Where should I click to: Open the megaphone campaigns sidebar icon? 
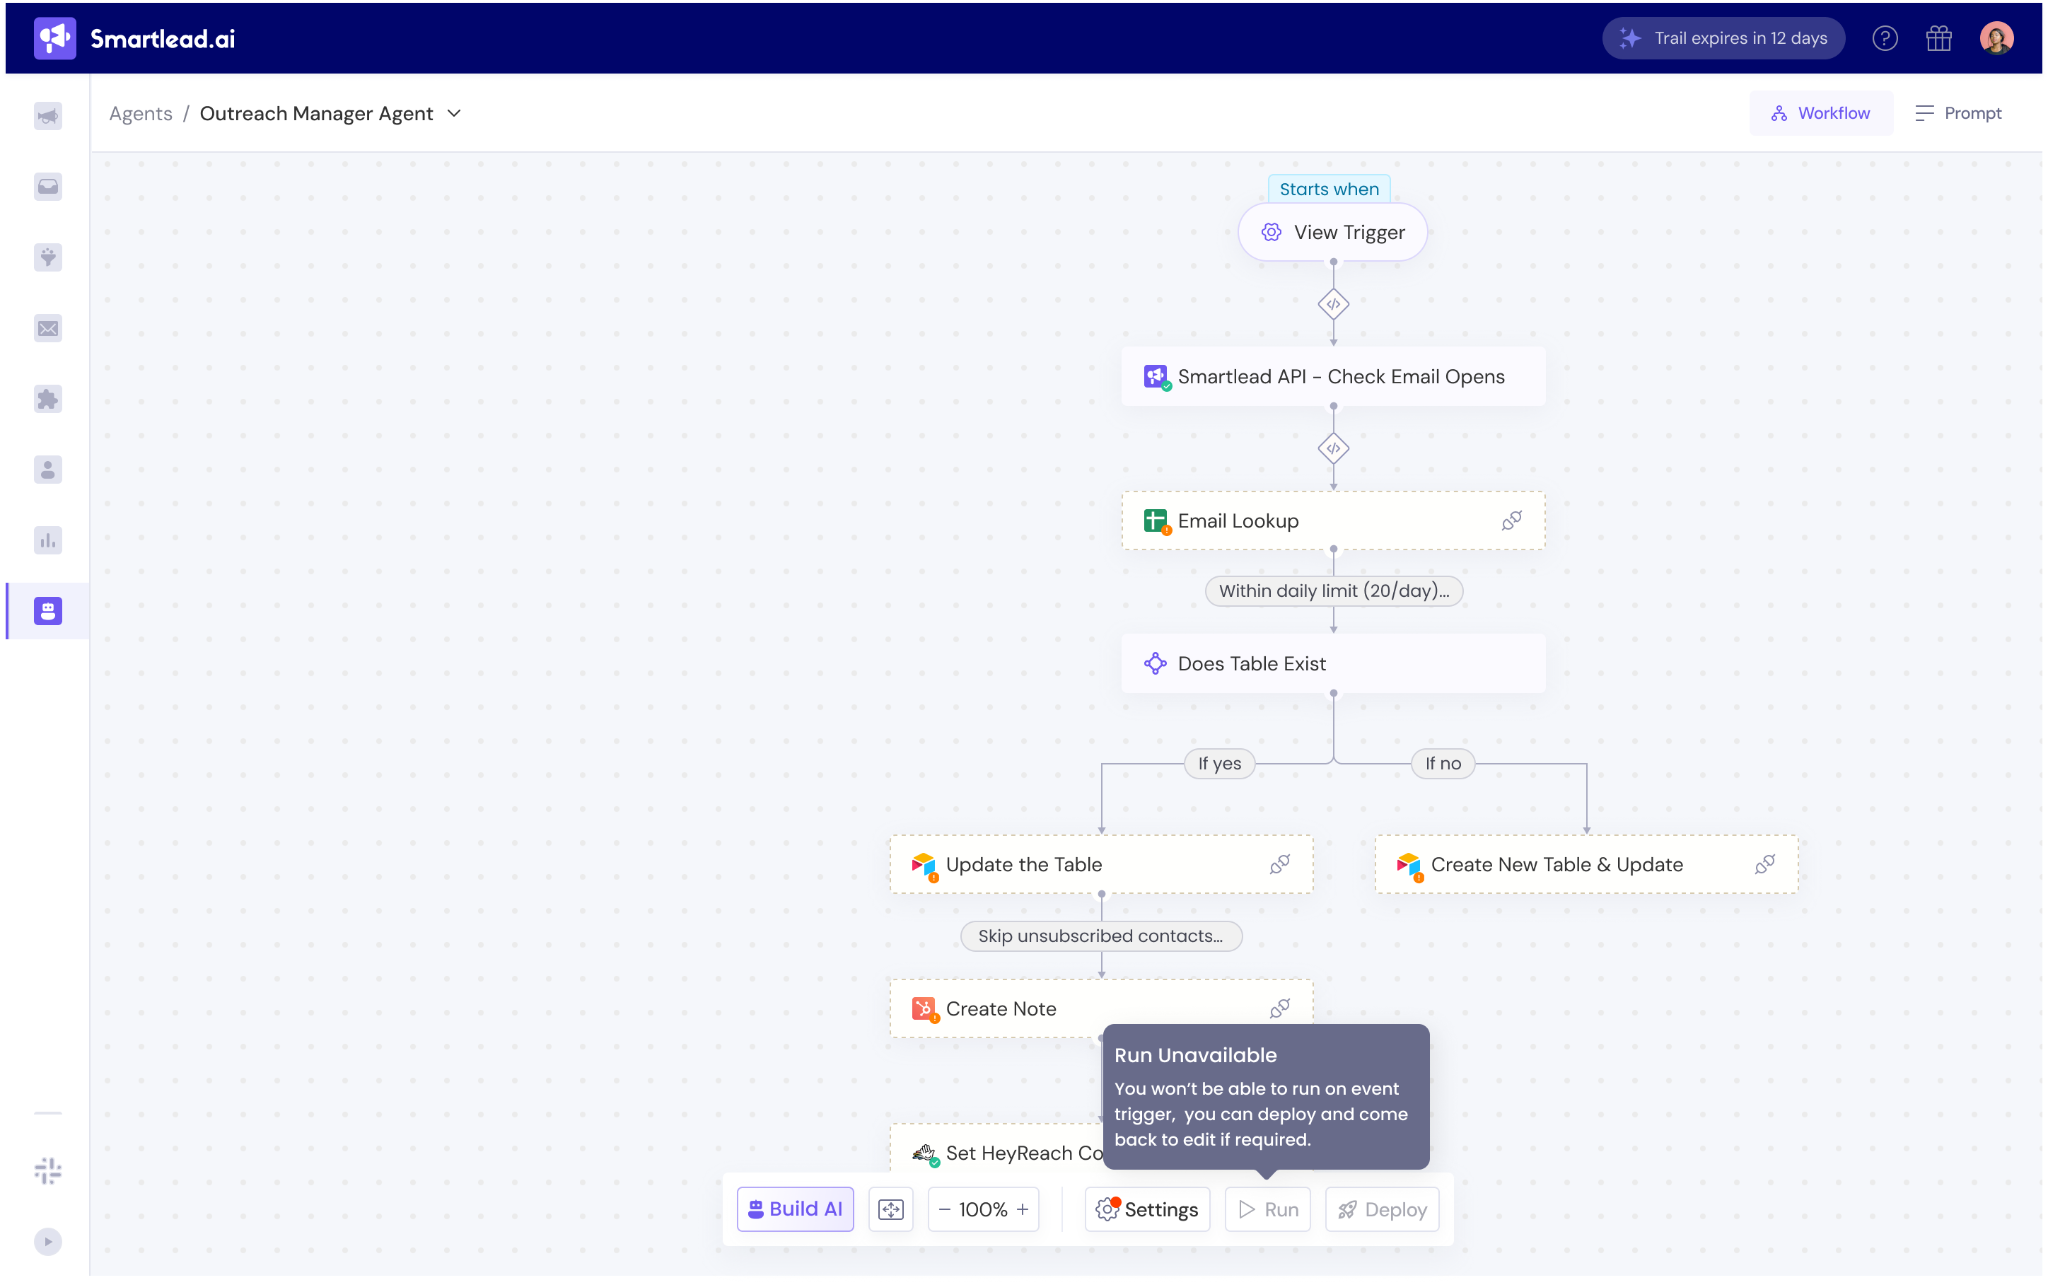pos(48,116)
